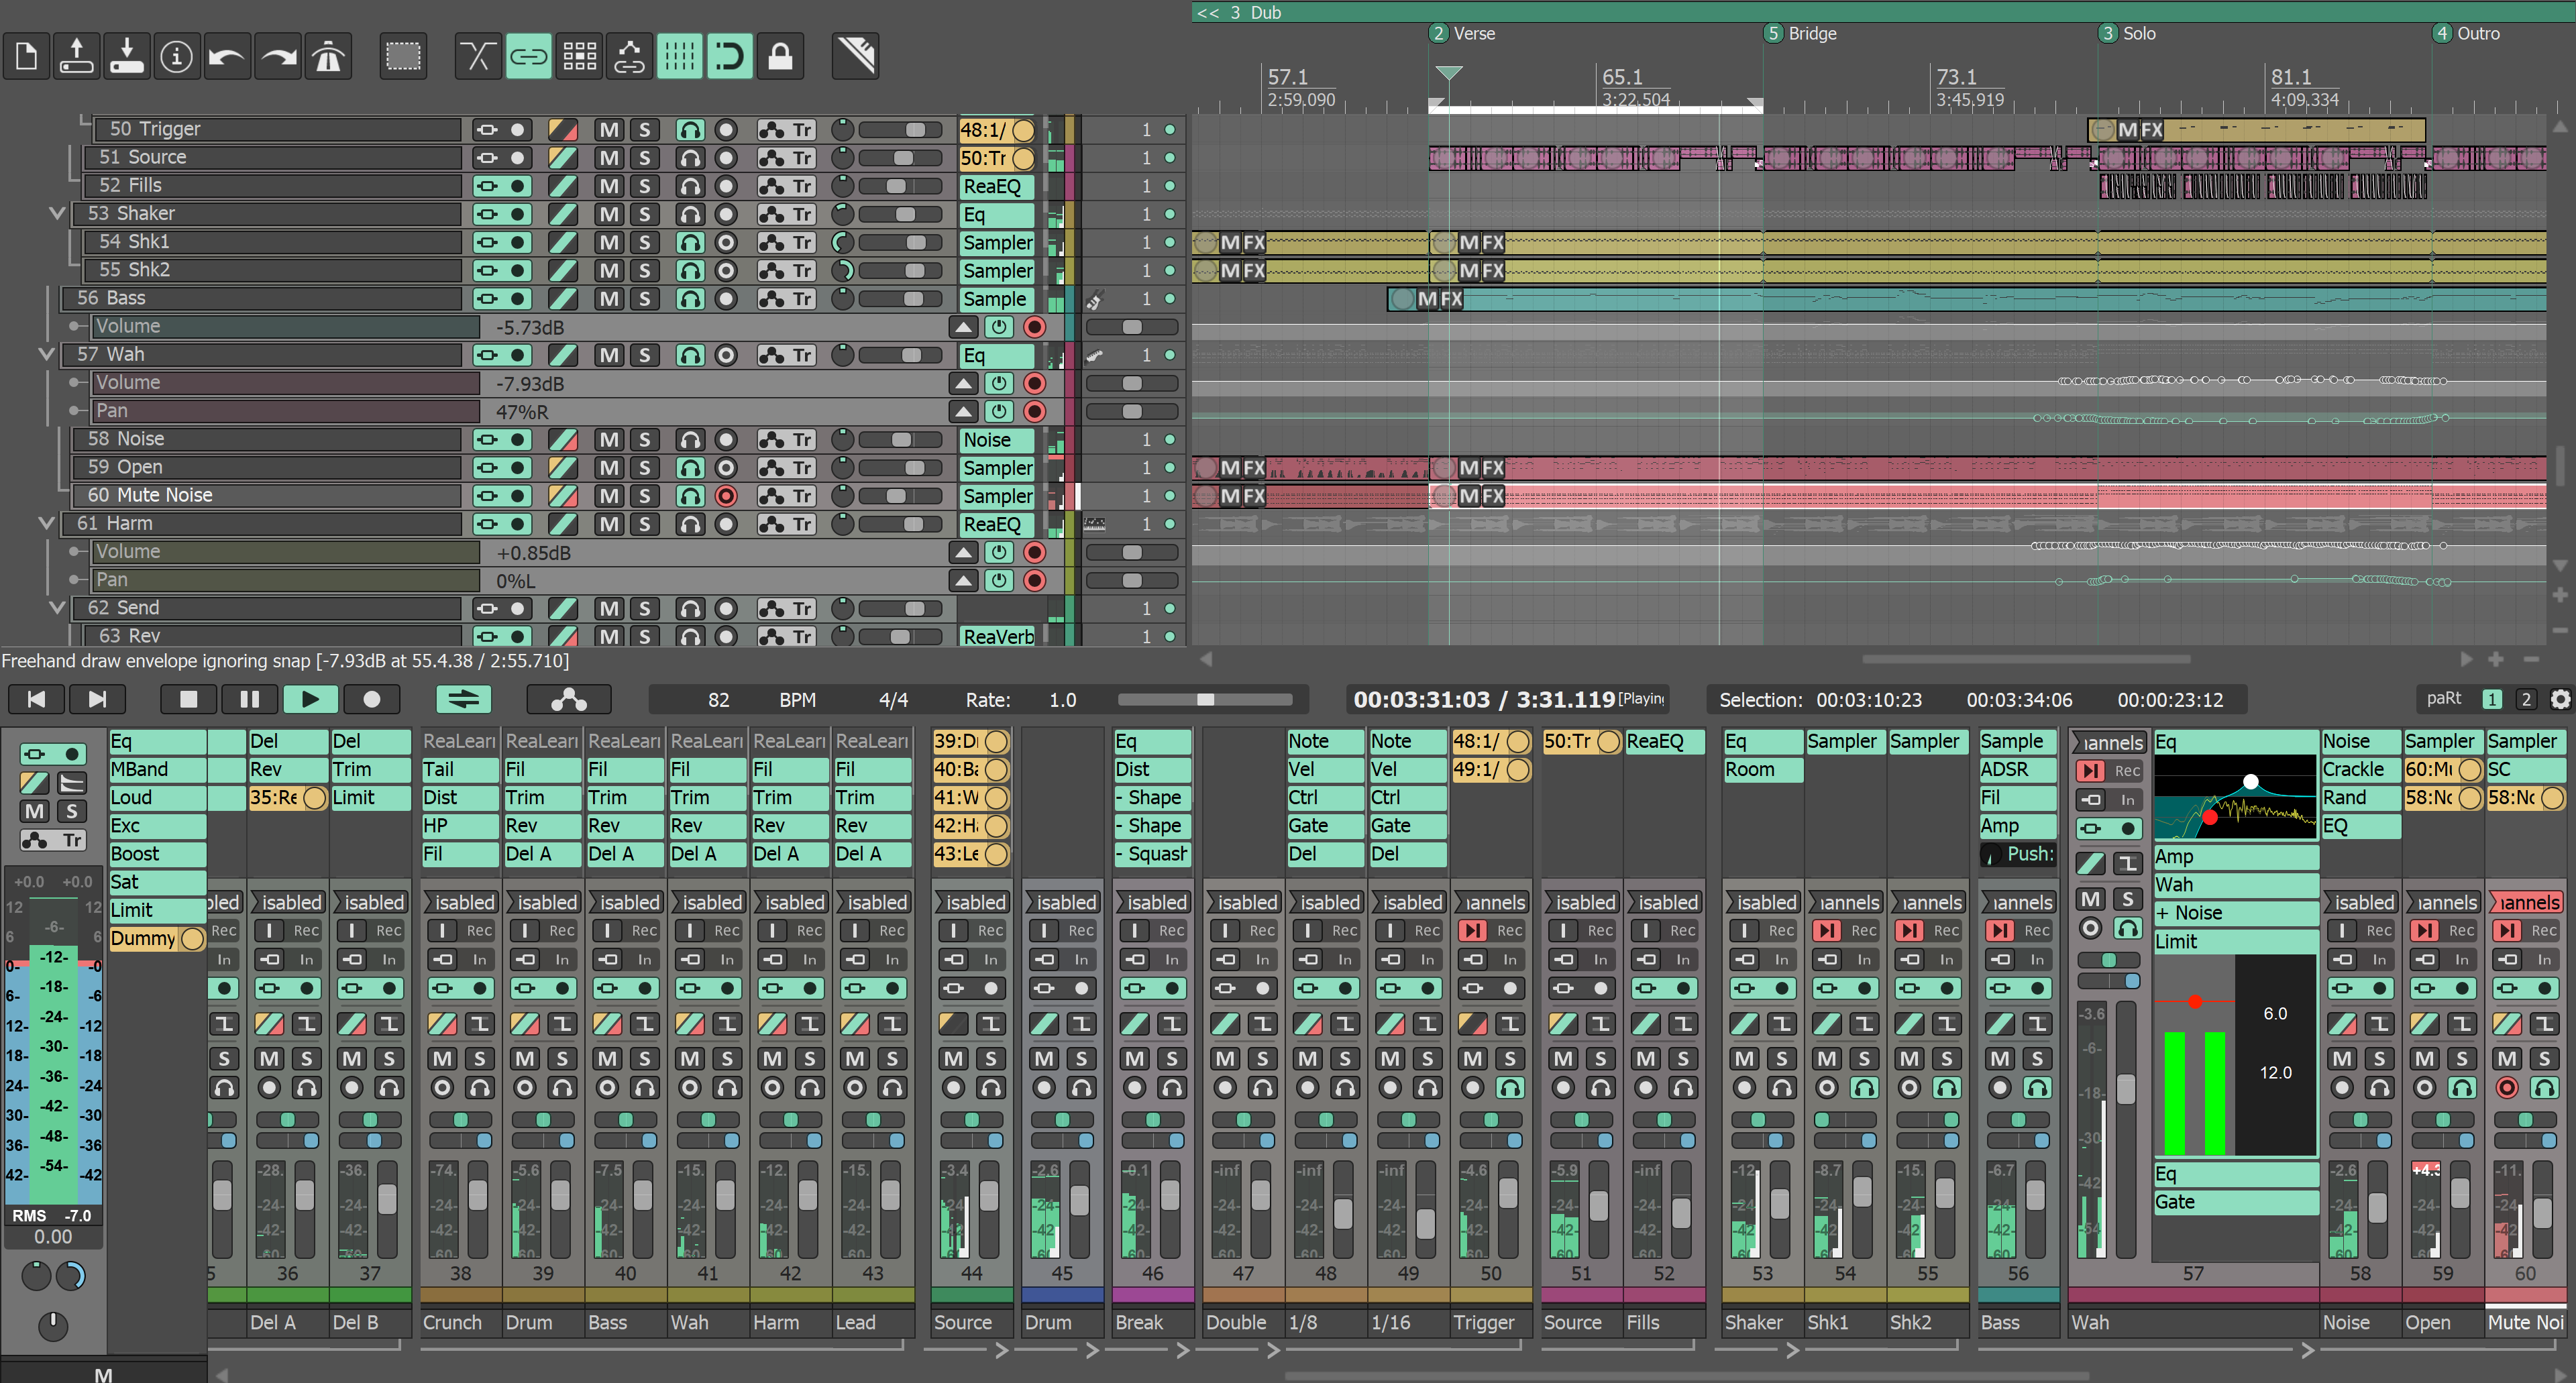
Task: Open MBand FX in master channel
Action: tap(157, 769)
